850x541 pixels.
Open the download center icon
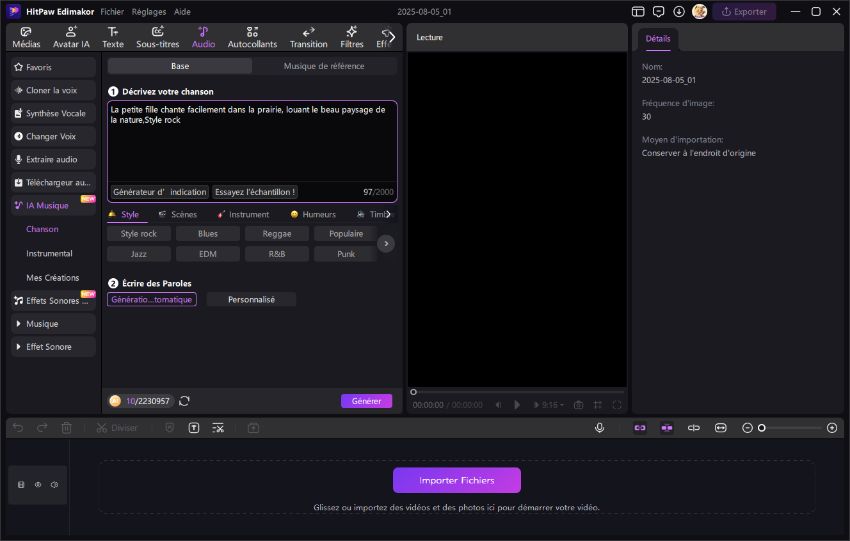(x=679, y=11)
